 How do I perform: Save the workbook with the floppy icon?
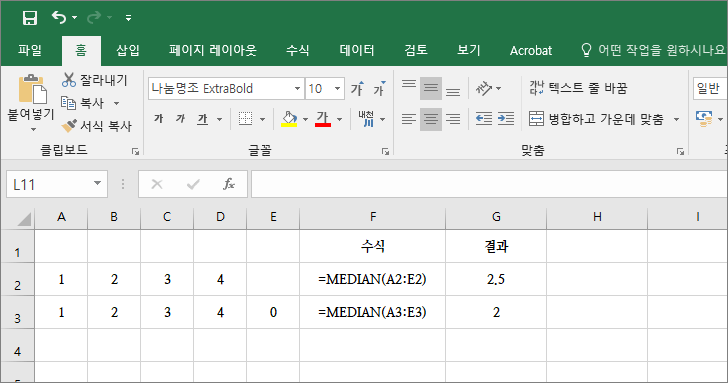tap(30, 18)
